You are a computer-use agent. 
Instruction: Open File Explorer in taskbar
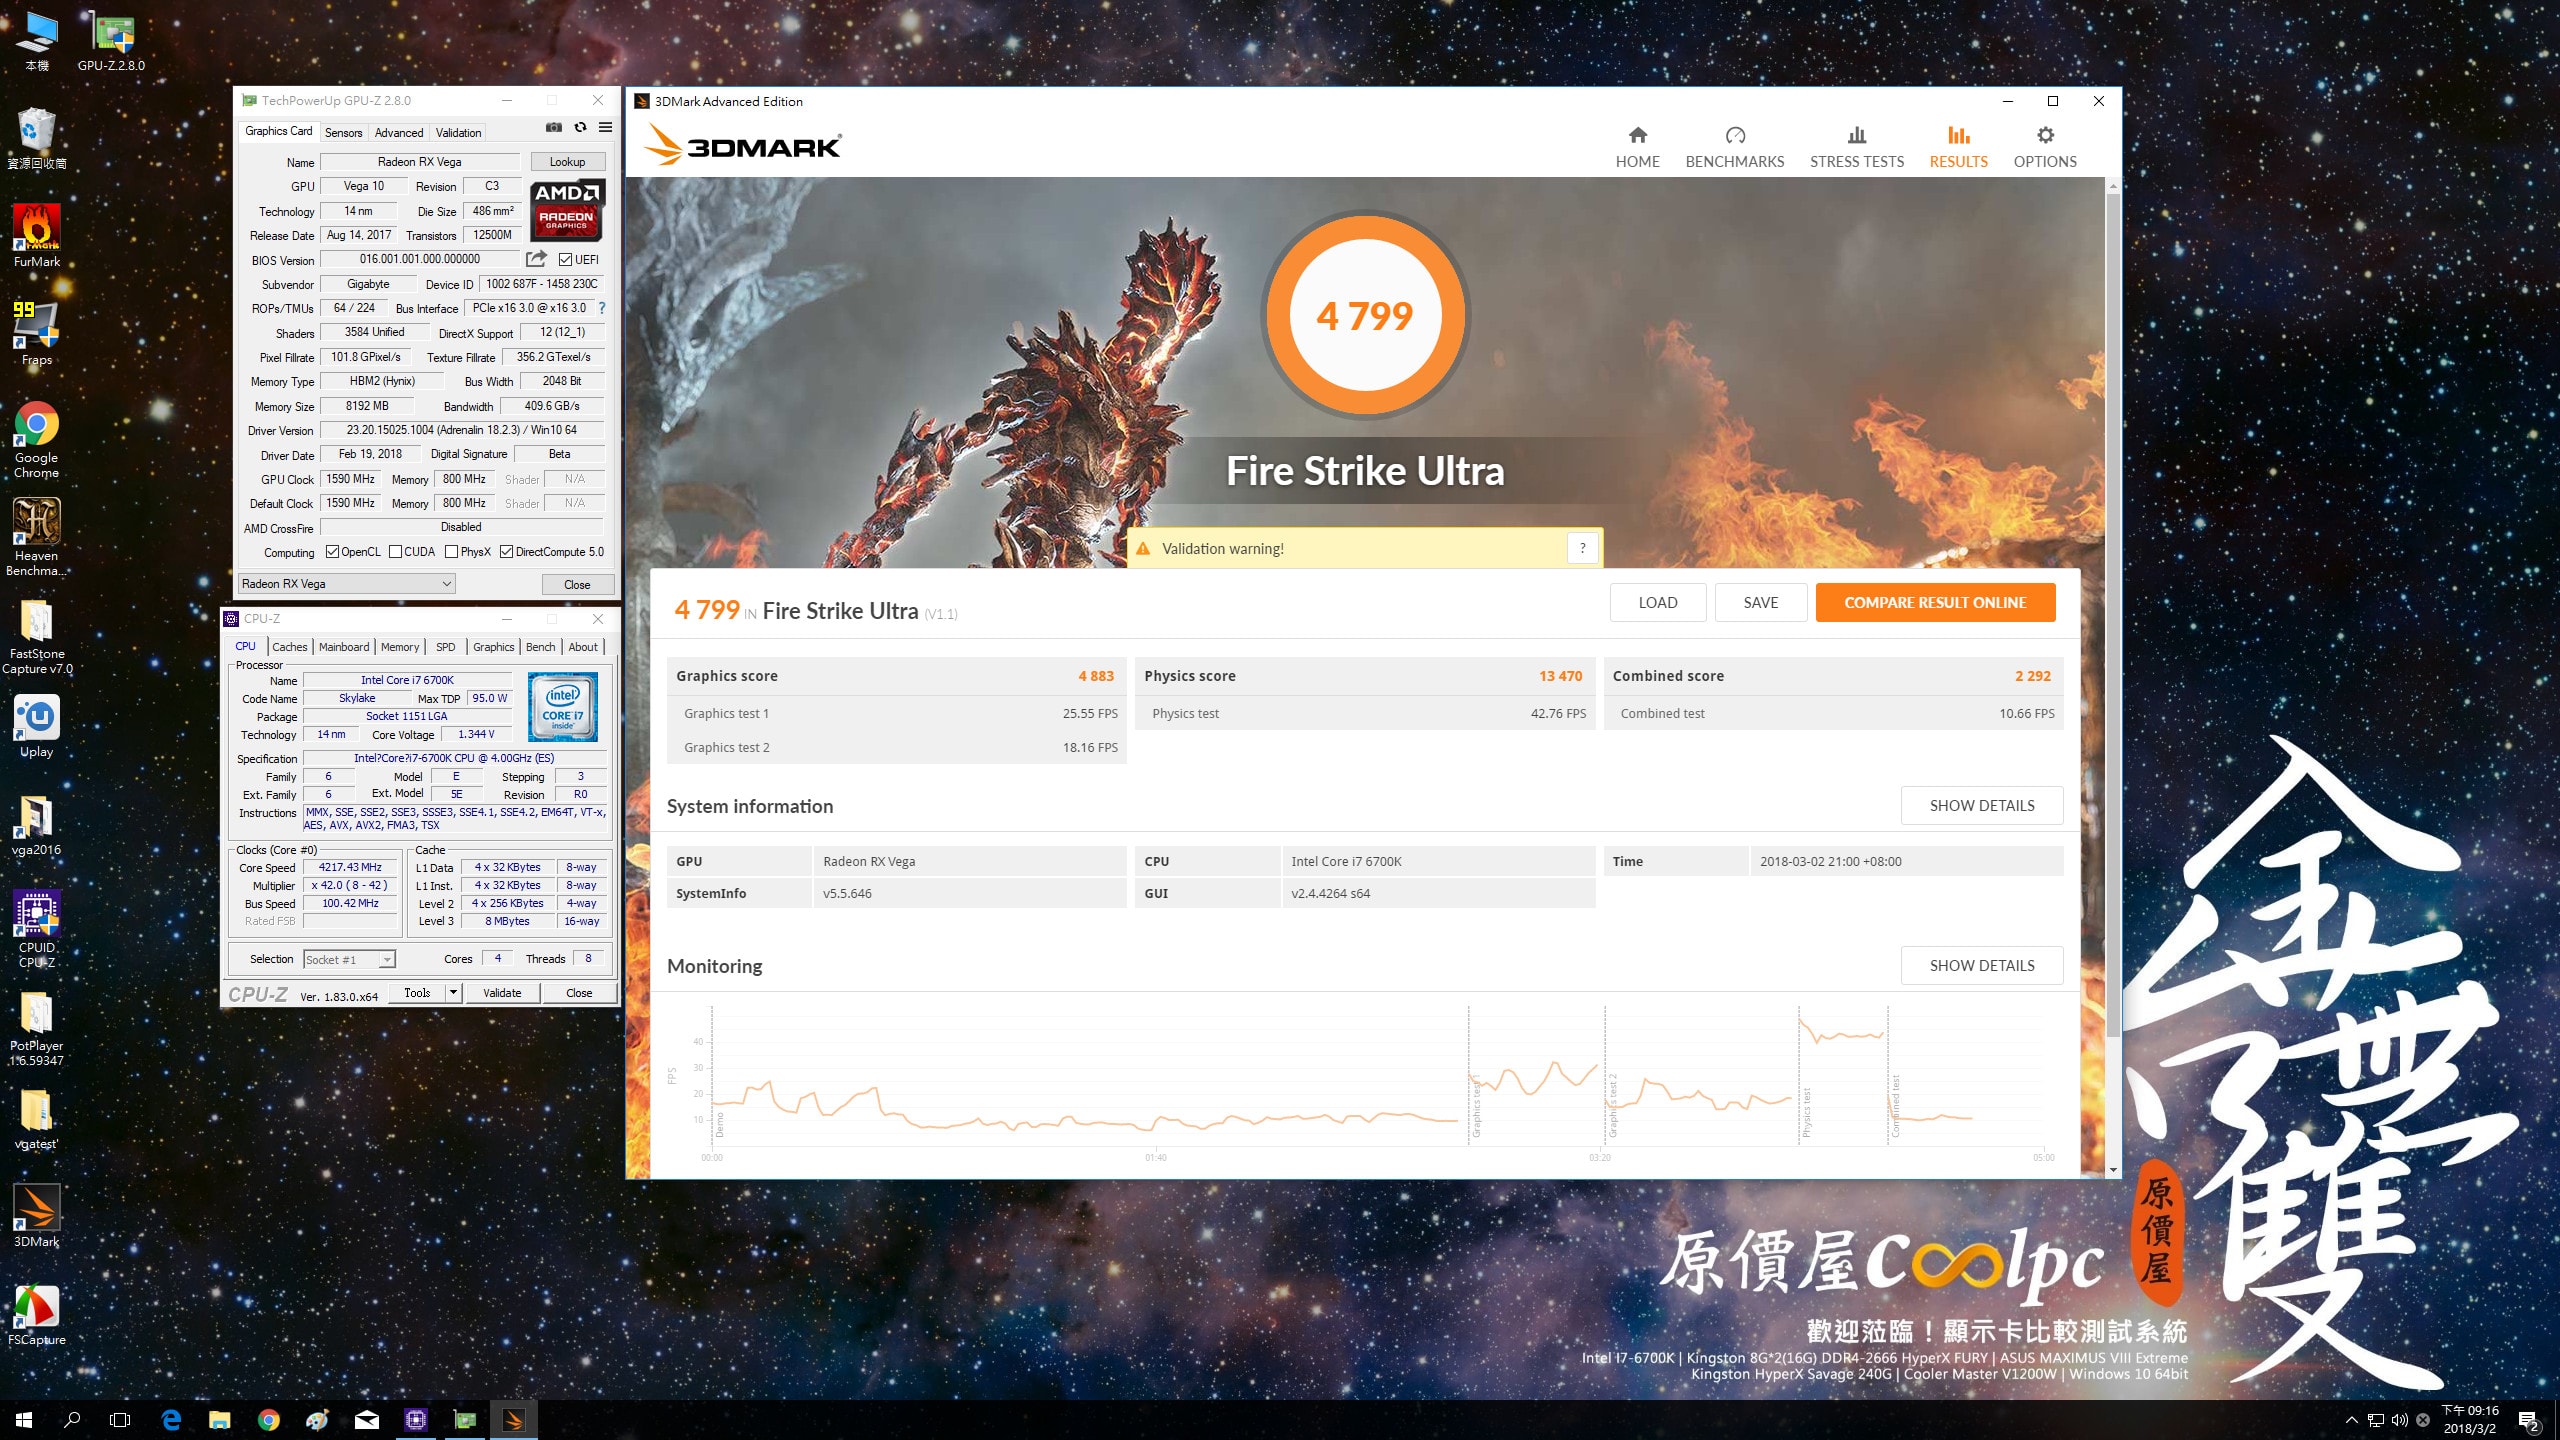[x=219, y=1419]
